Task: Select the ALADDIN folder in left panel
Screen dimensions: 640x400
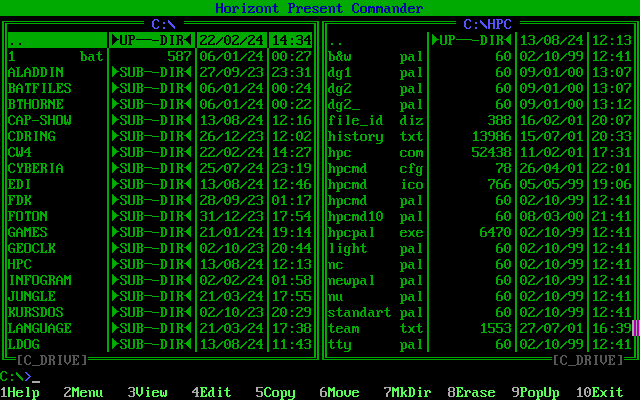Action: 36,73
